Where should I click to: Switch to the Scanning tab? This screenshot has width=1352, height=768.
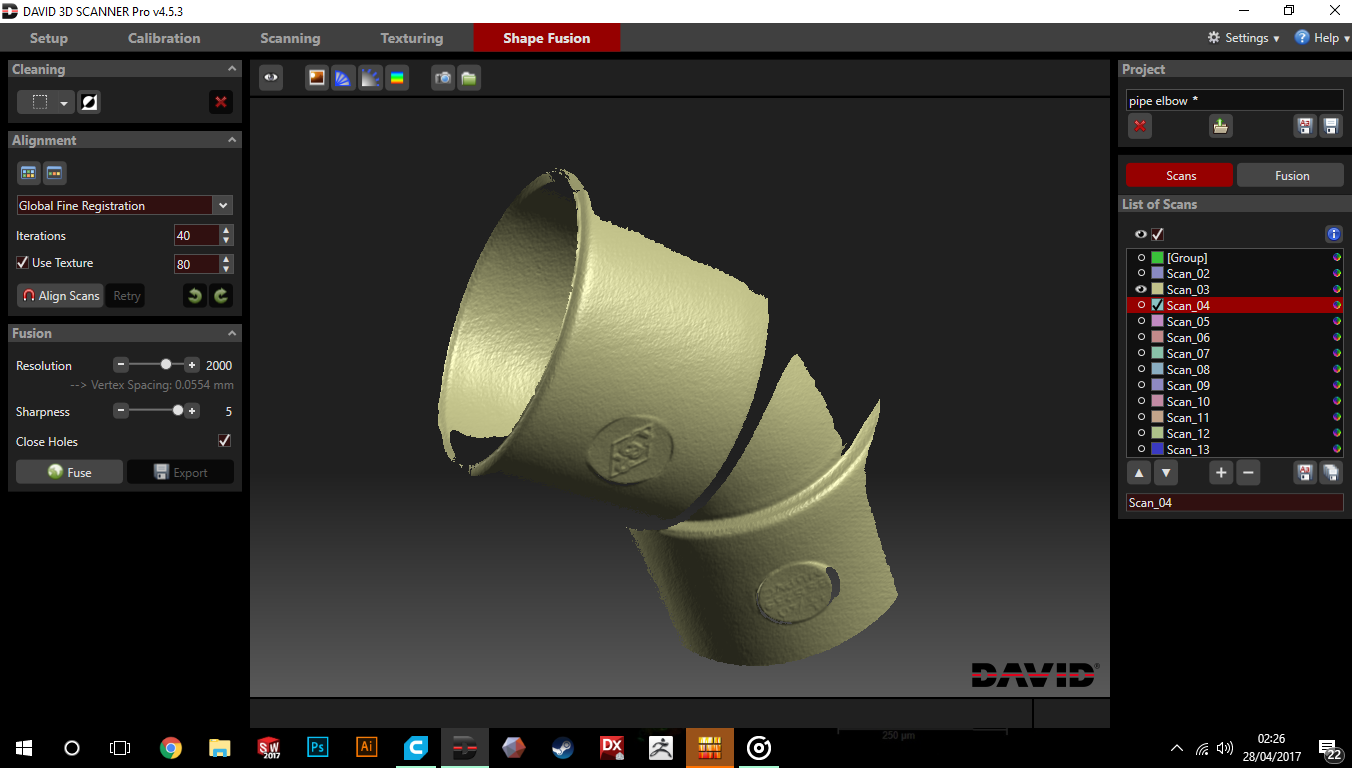click(290, 38)
